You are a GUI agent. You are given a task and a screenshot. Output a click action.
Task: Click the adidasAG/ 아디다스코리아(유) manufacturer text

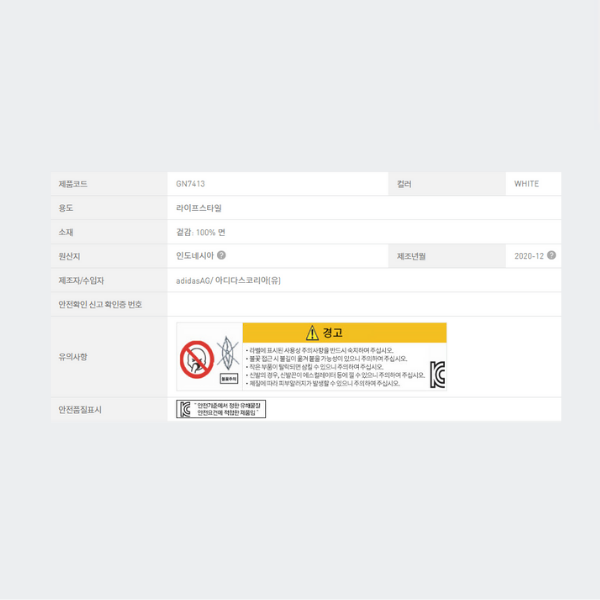coord(228,280)
